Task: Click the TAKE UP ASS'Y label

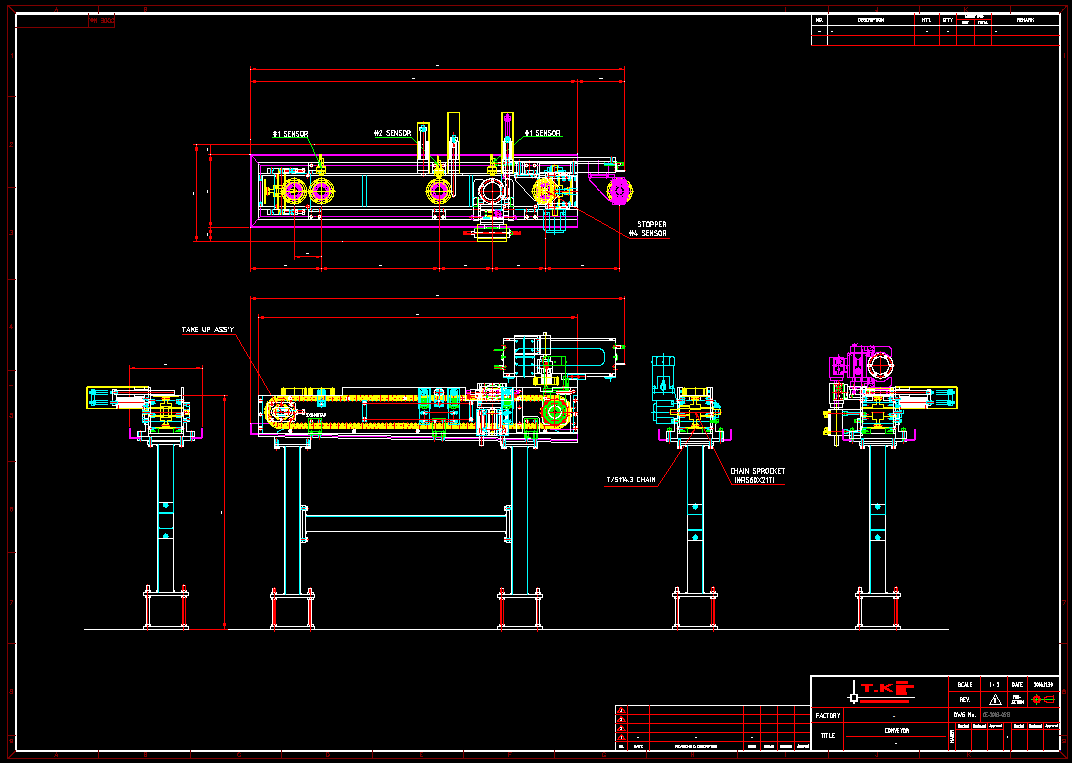Action: pyautogui.click(x=207, y=329)
